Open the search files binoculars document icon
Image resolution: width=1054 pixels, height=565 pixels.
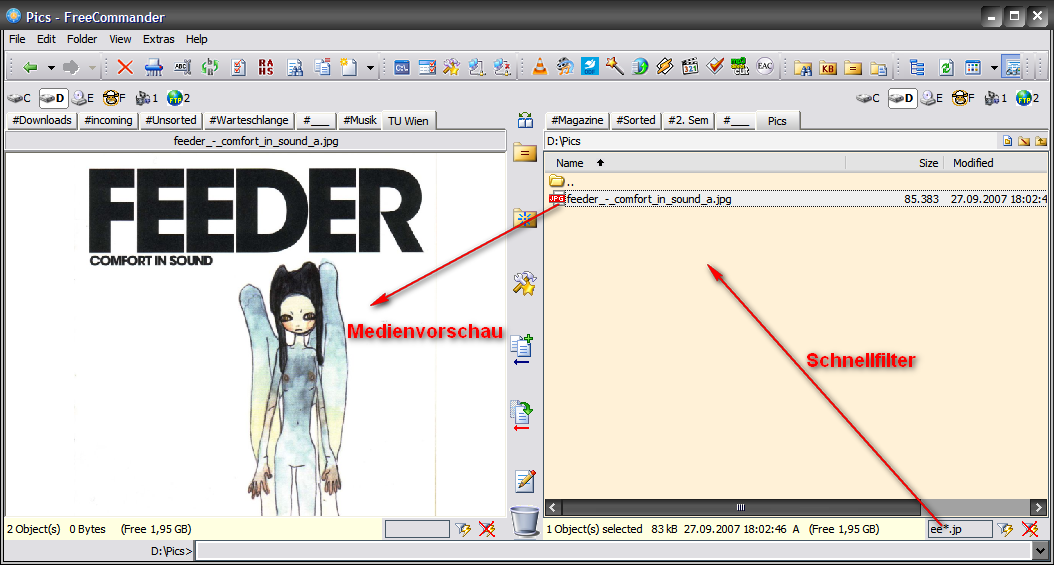(294, 67)
